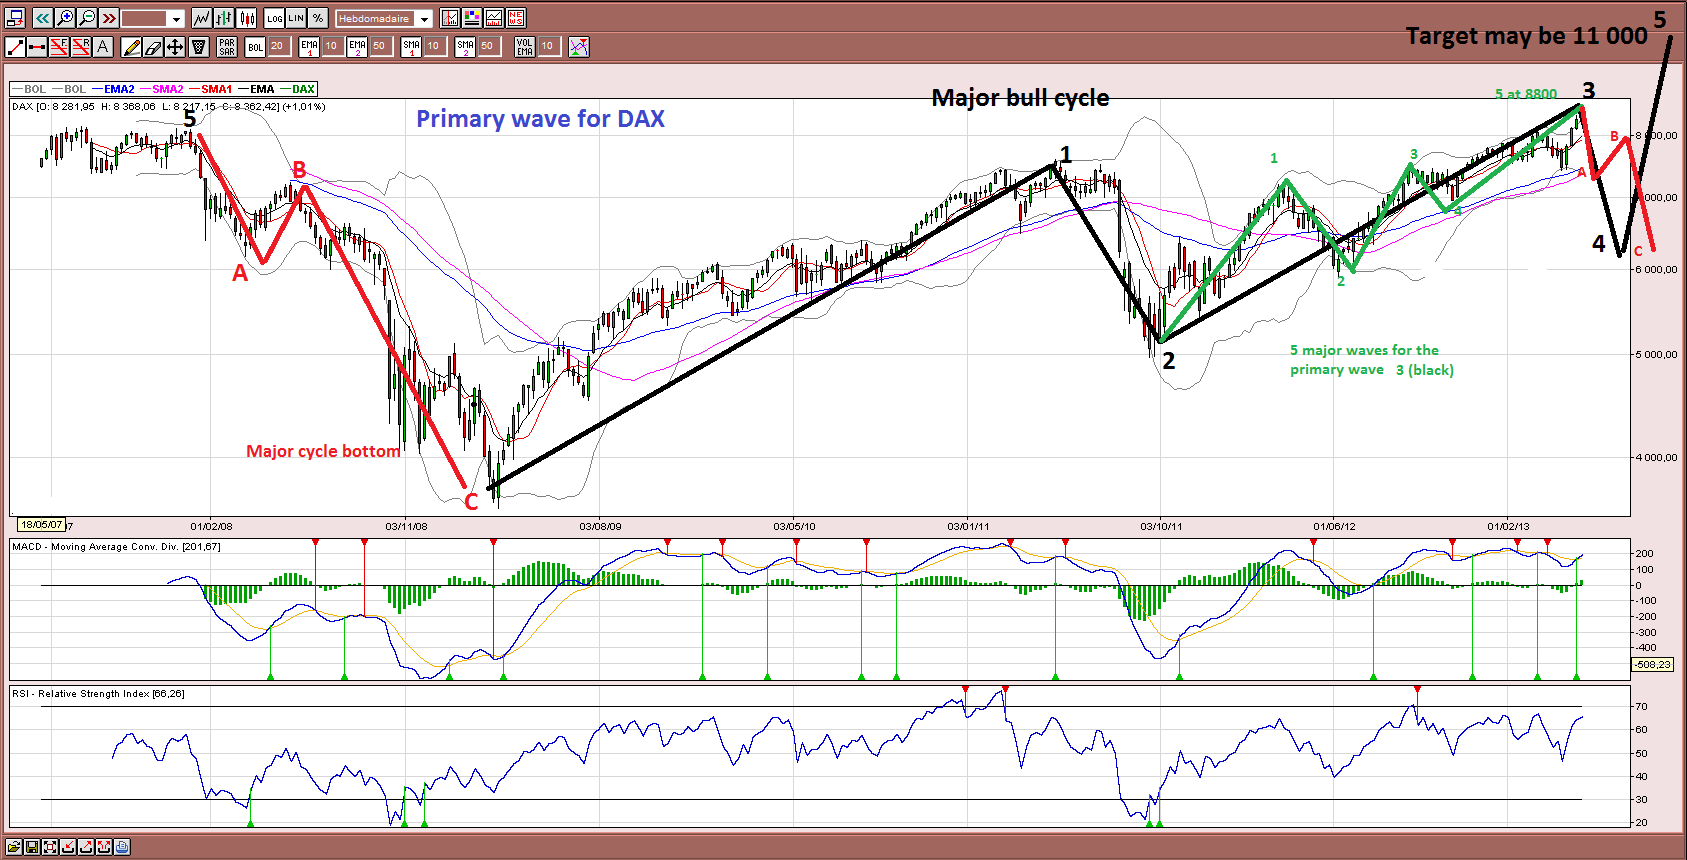Viewport: 1687px width, 860px height.
Task: Click the open folder icon in bottom toolbar
Action: tap(14, 847)
